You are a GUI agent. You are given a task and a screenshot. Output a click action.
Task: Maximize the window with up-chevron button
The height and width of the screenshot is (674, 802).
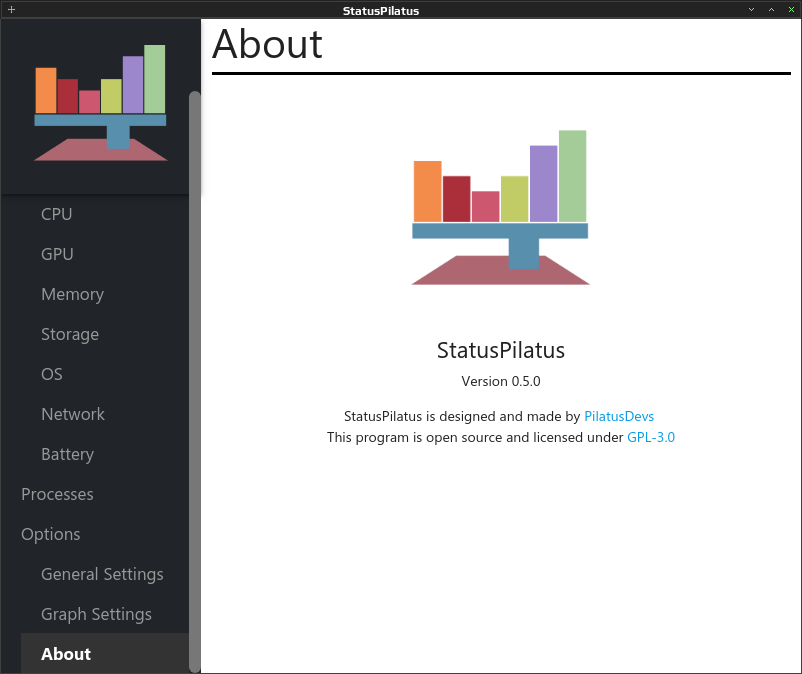point(771,10)
